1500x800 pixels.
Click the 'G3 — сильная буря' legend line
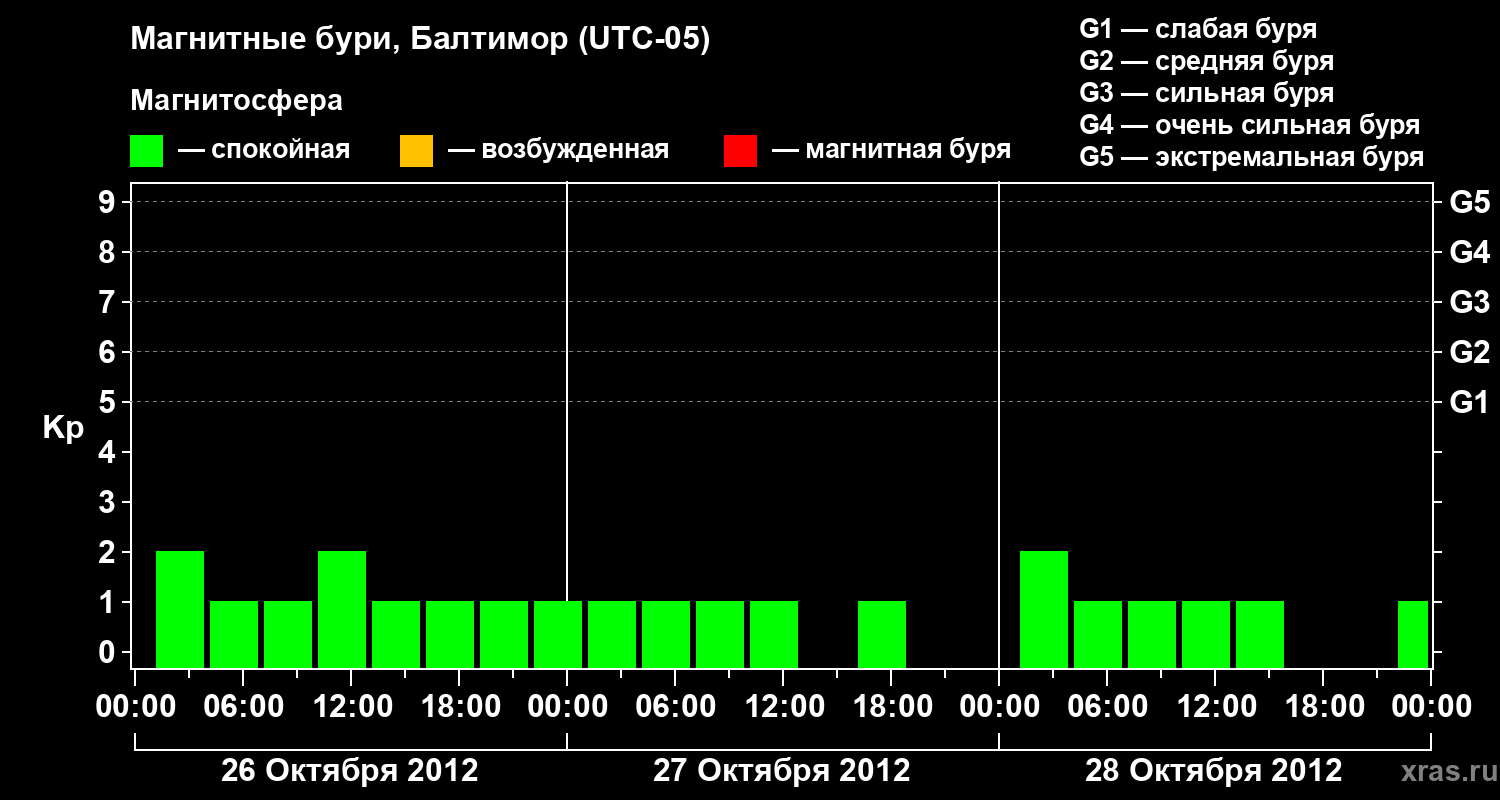click(x=1206, y=93)
